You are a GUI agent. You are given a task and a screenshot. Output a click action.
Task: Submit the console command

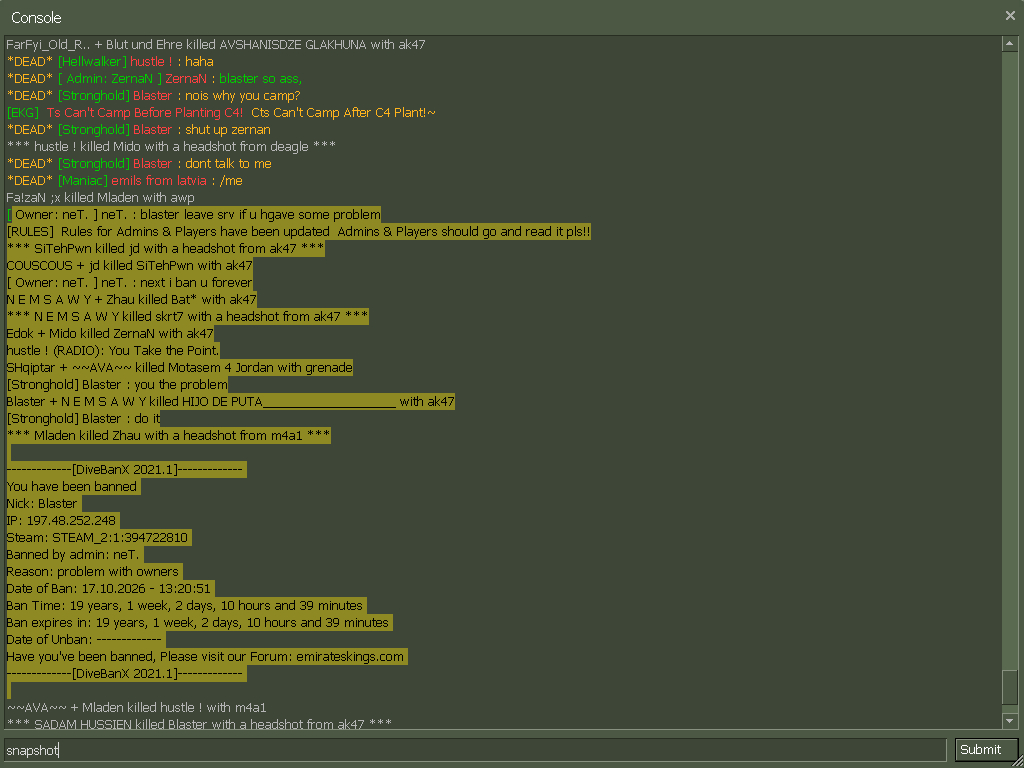click(x=987, y=750)
